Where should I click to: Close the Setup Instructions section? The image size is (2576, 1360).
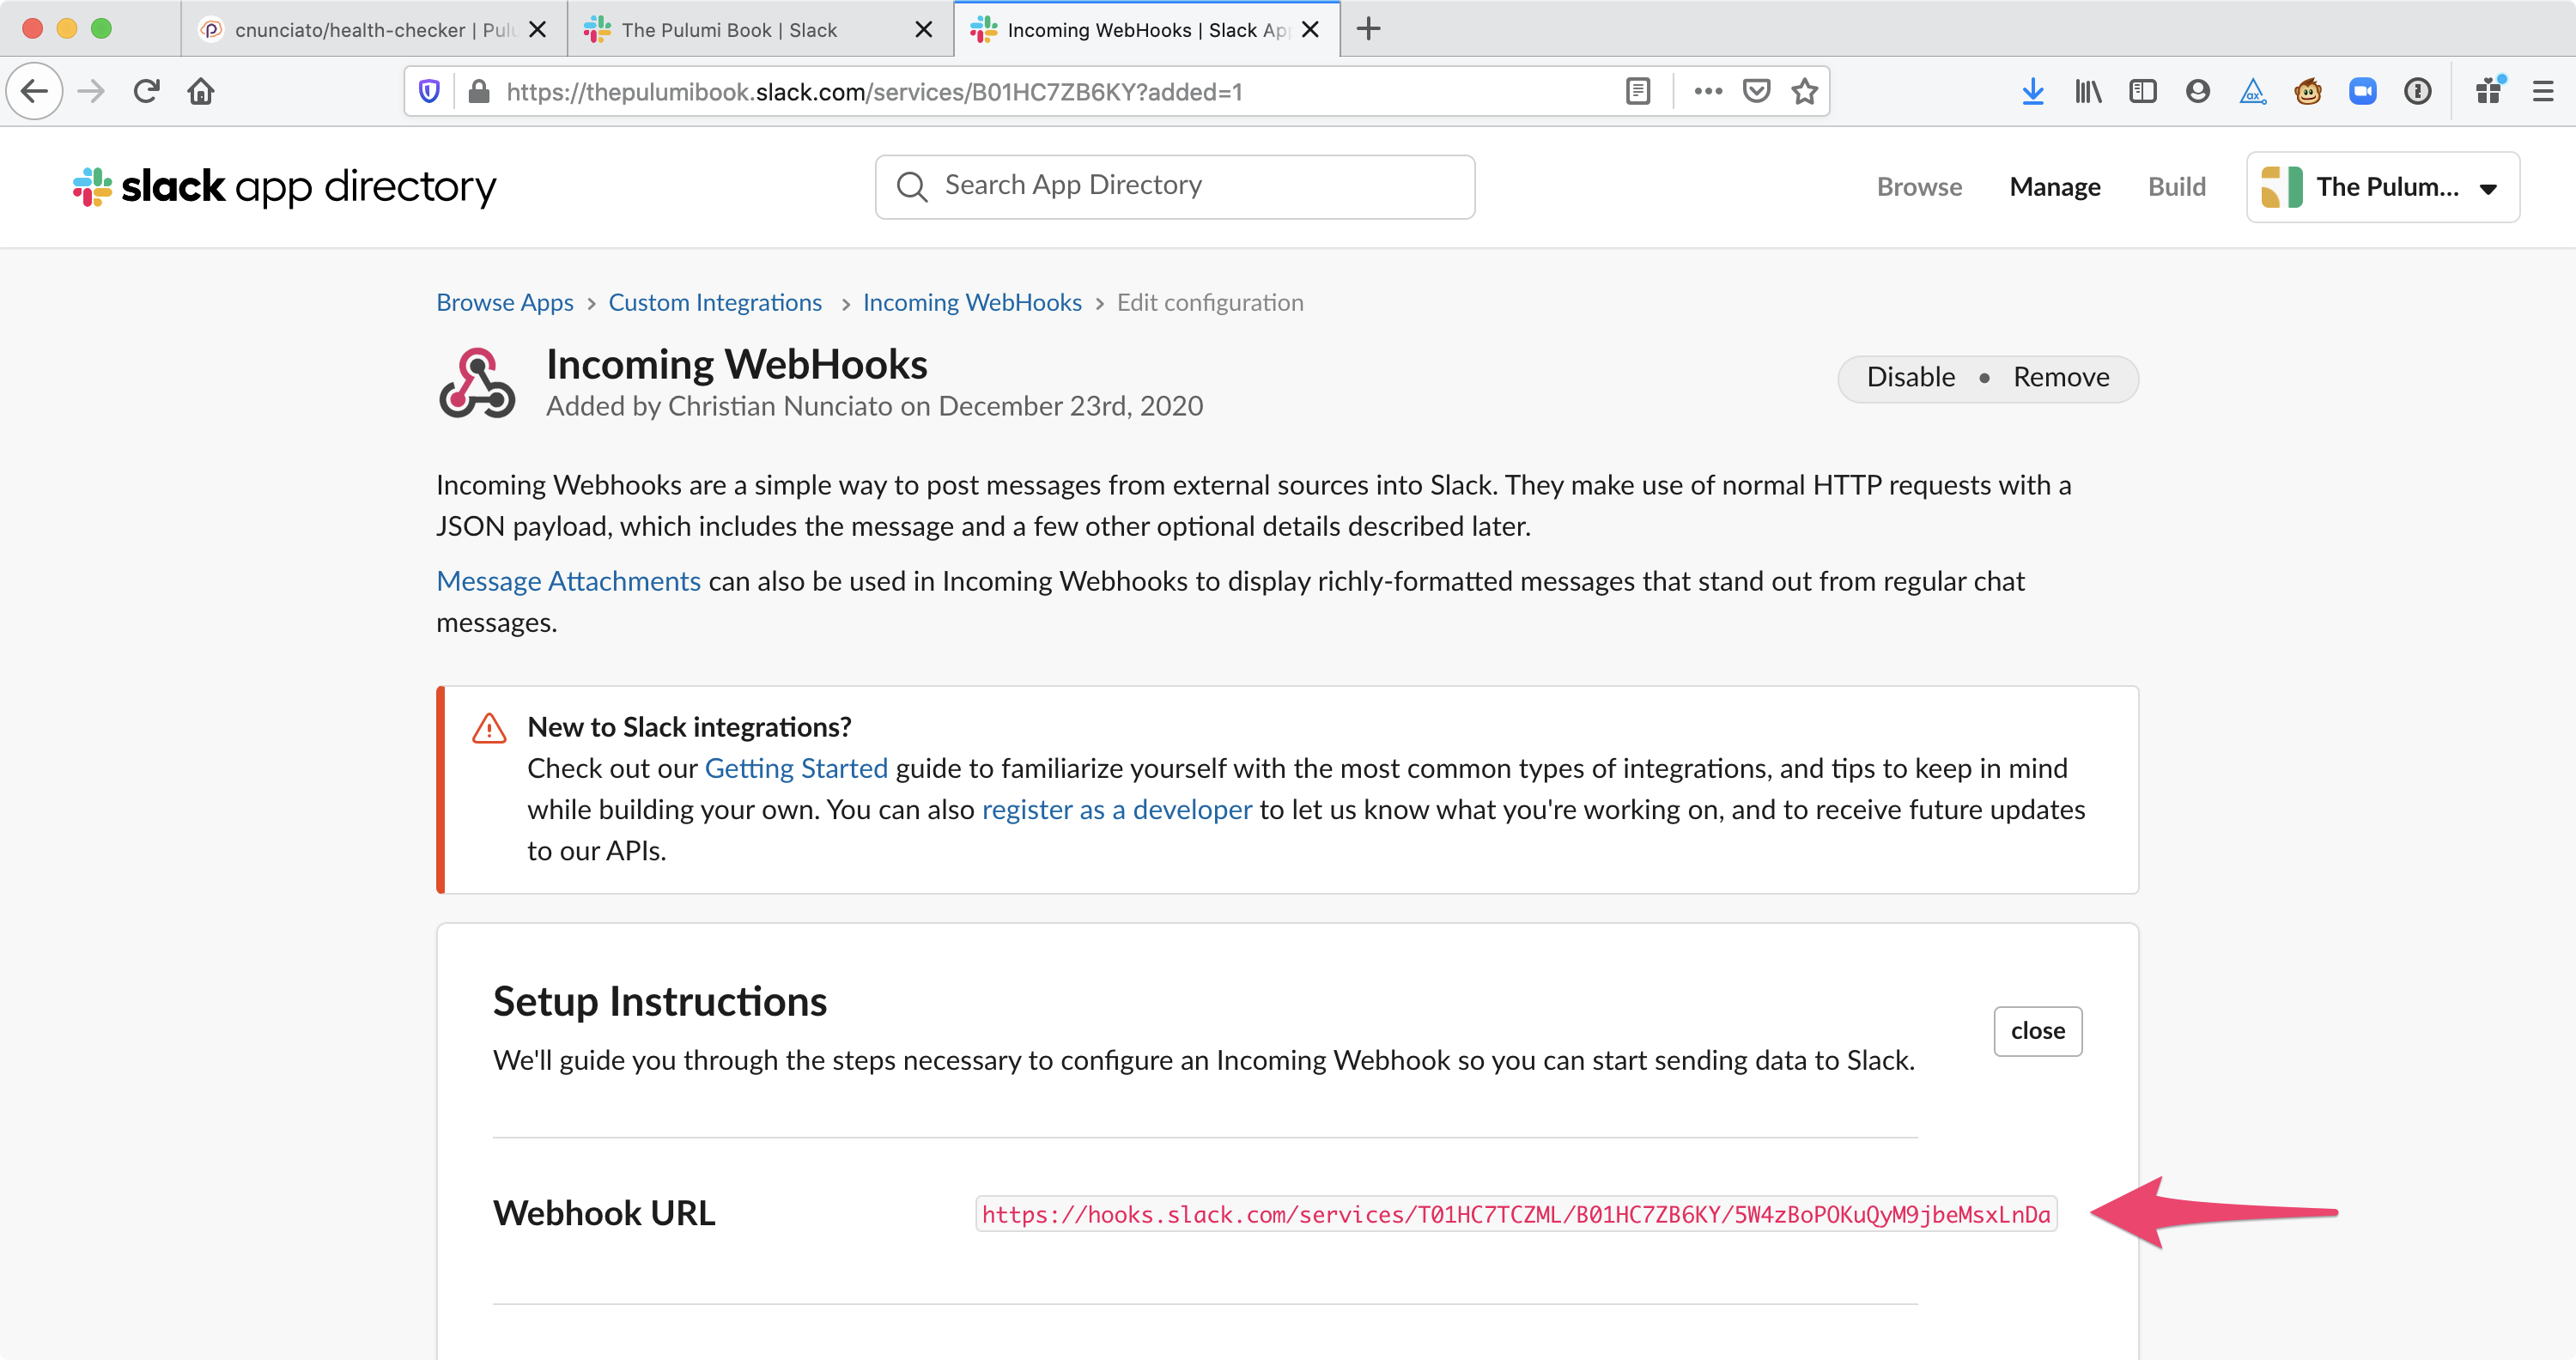pyautogui.click(x=2037, y=1031)
